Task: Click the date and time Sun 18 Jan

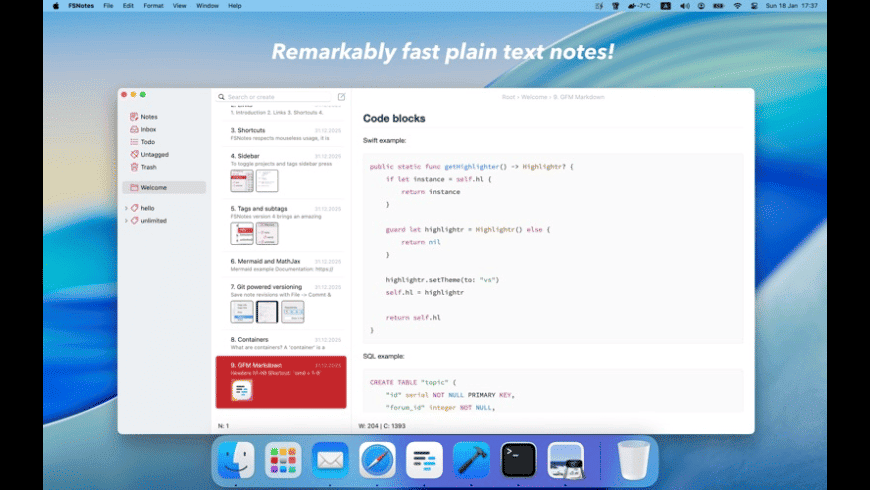Action: click(792, 6)
